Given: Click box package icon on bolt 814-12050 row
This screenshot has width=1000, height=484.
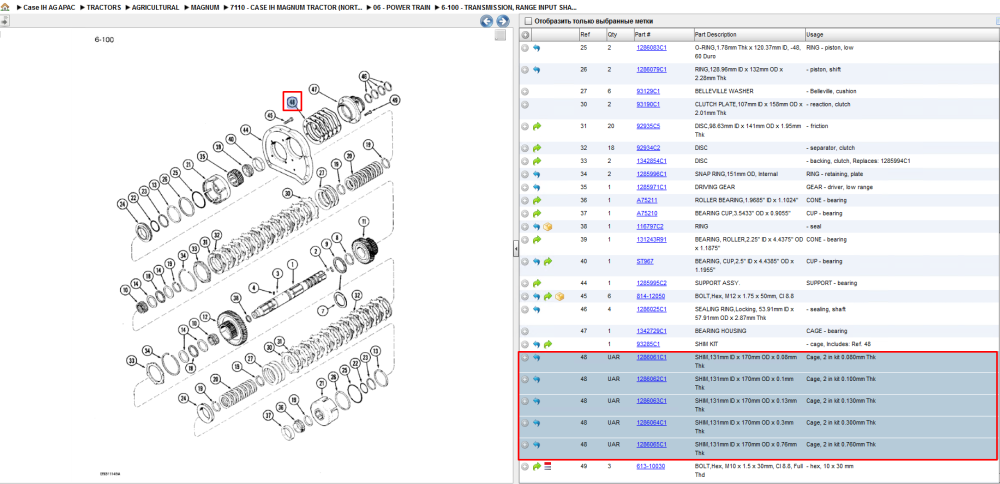Looking at the screenshot, I should click(x=558, y=297).
